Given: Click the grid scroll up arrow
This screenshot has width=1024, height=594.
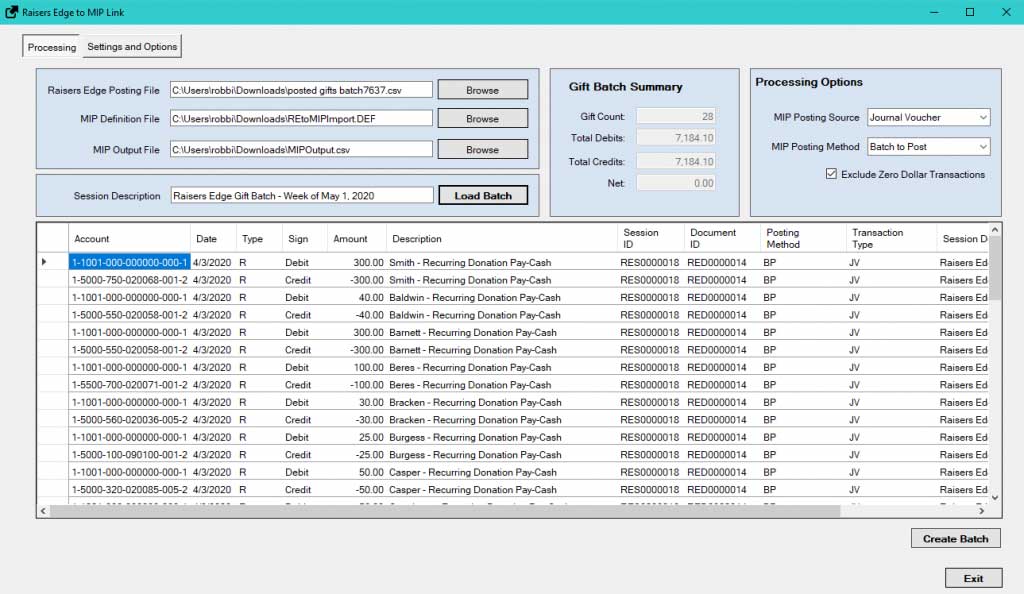Looking at the screenshot, I should (995, 230).
